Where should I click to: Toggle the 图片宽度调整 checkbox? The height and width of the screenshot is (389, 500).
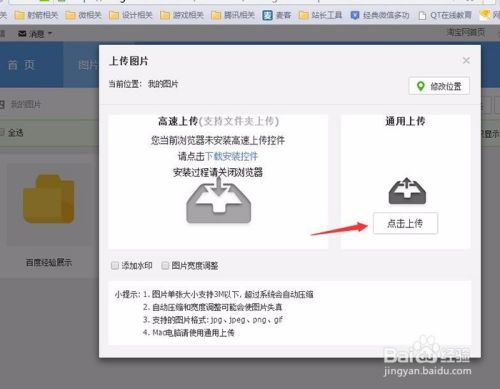click(165, 265)
